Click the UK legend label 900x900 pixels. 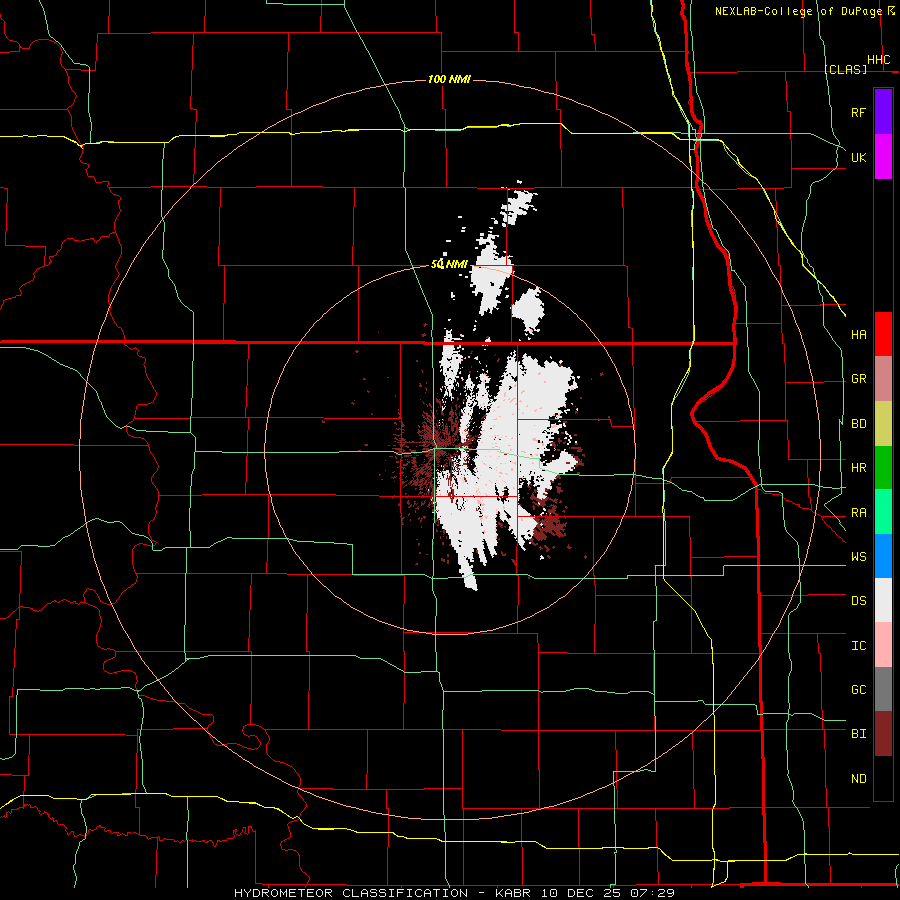coord(858,157)
